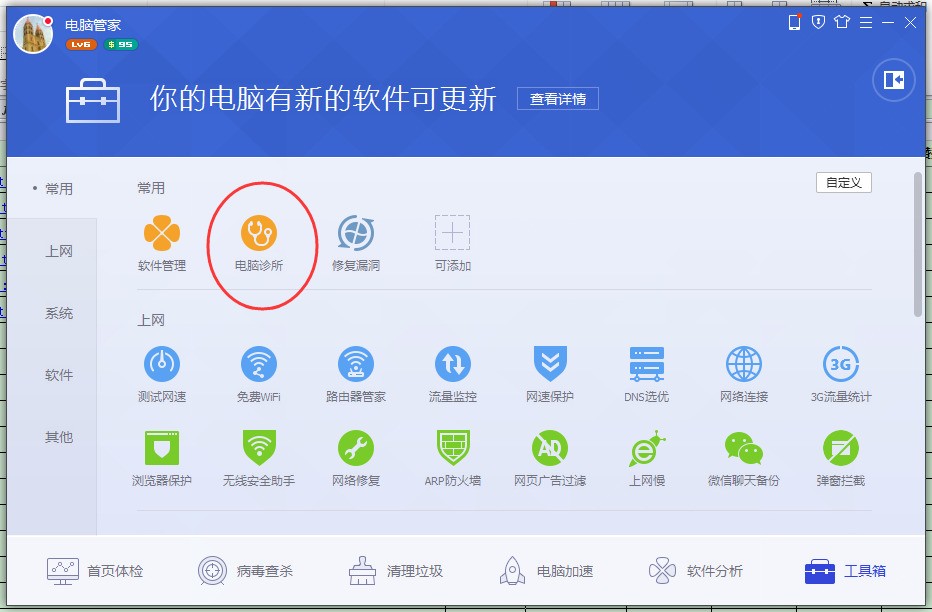
Task: Select 常用 category in left sidebar
Action: click(59, 189)
